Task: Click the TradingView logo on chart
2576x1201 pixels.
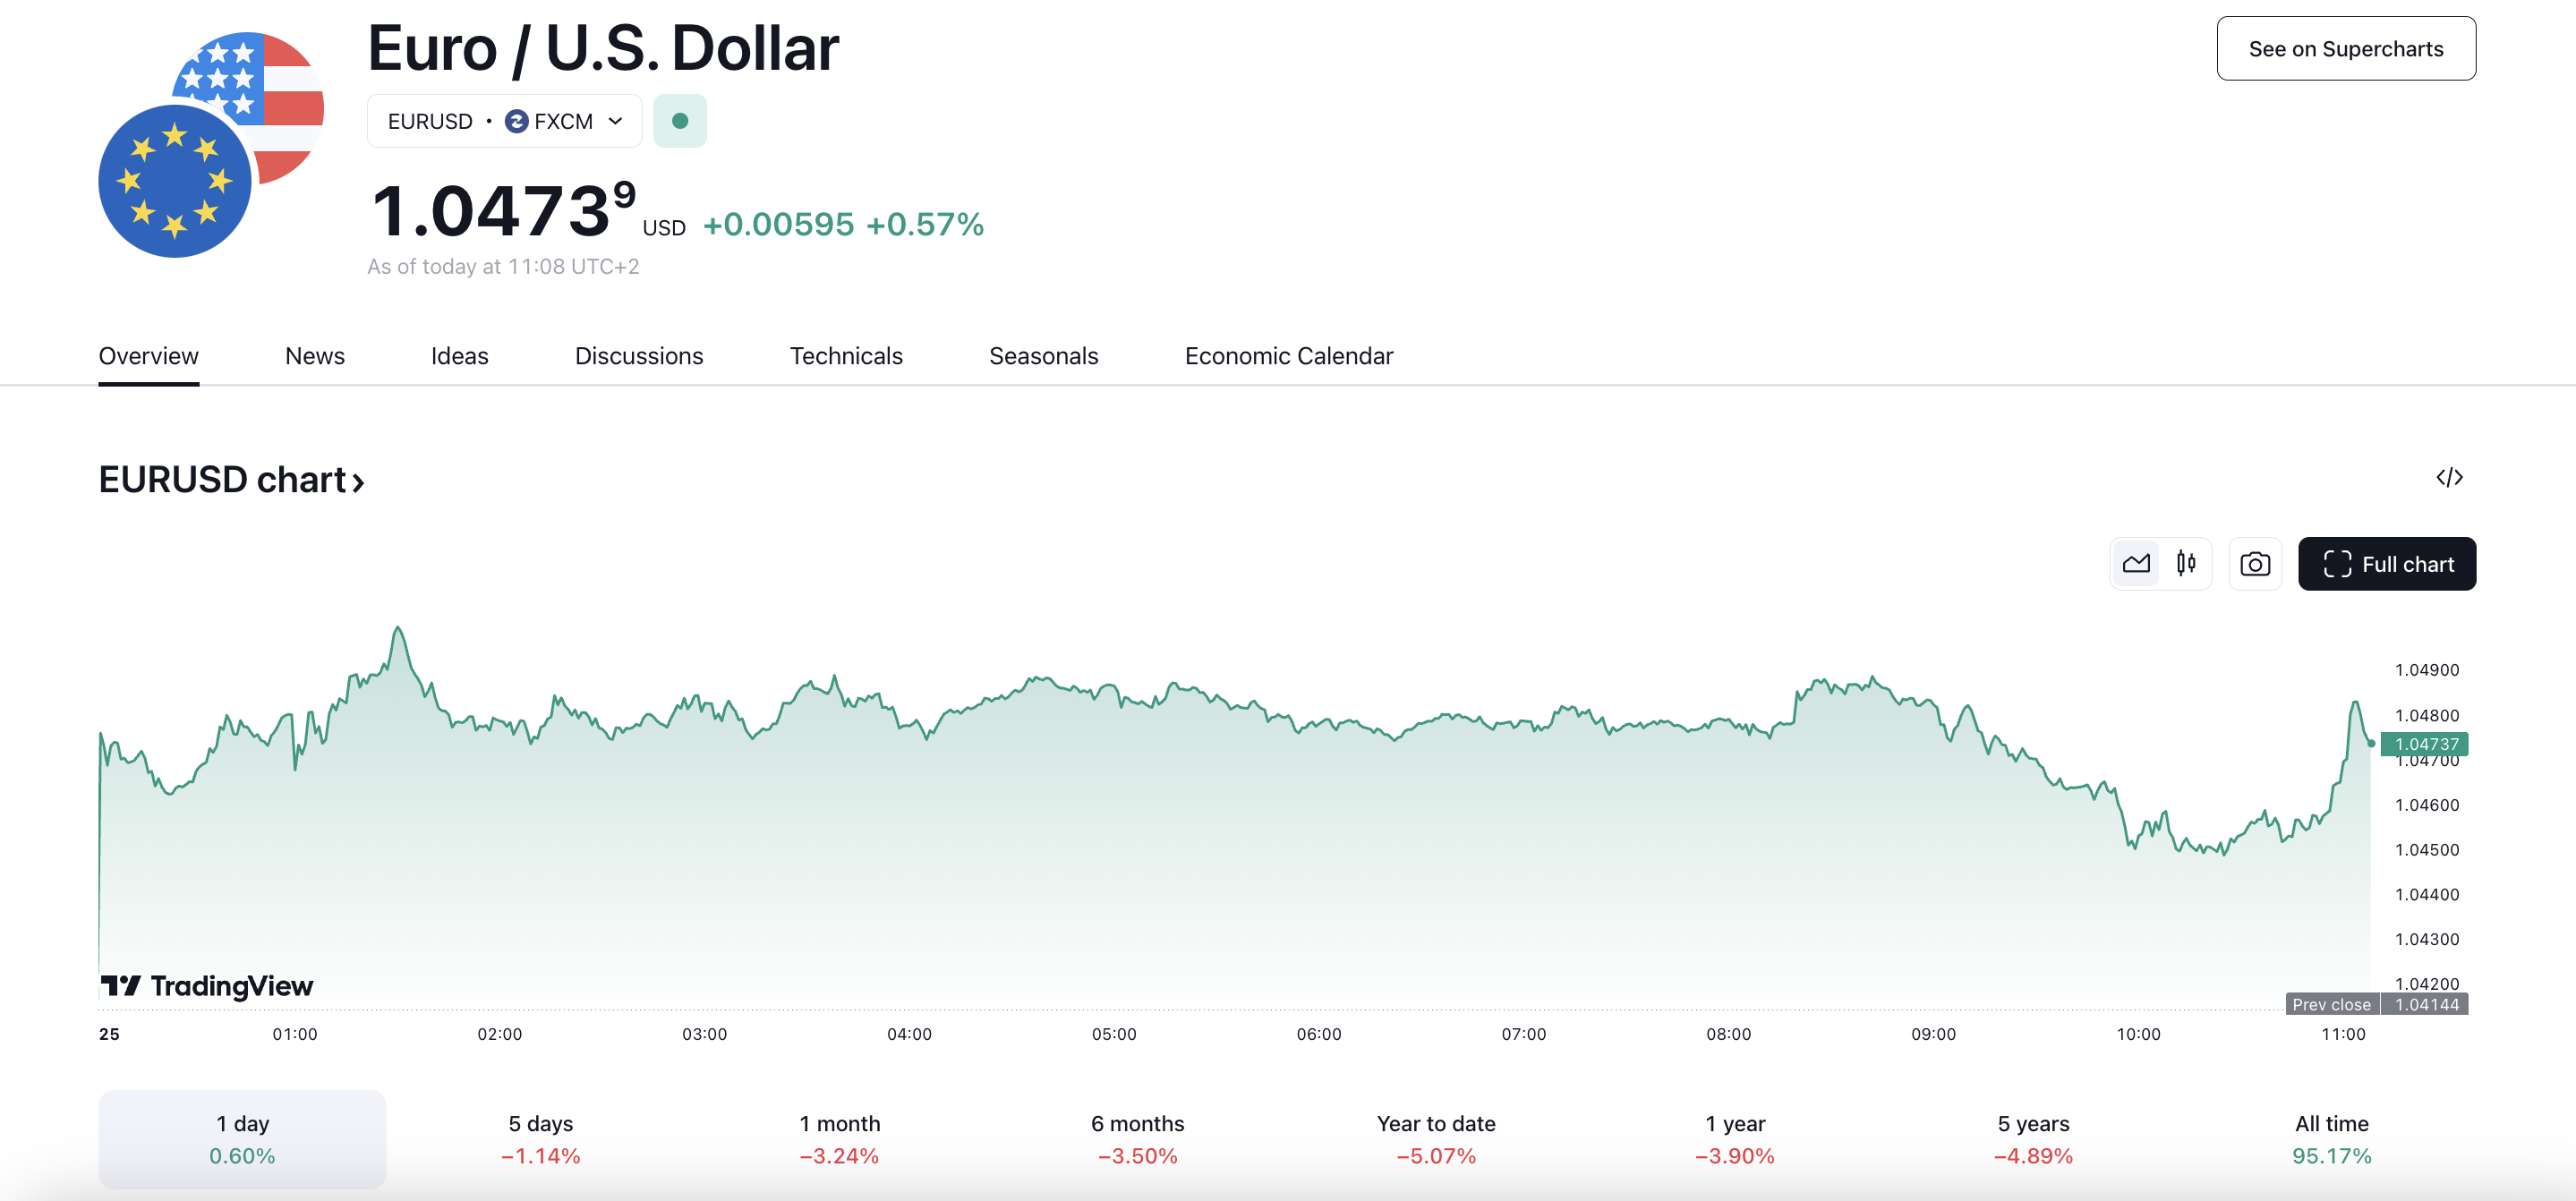Action: click(x=207, y=986)
